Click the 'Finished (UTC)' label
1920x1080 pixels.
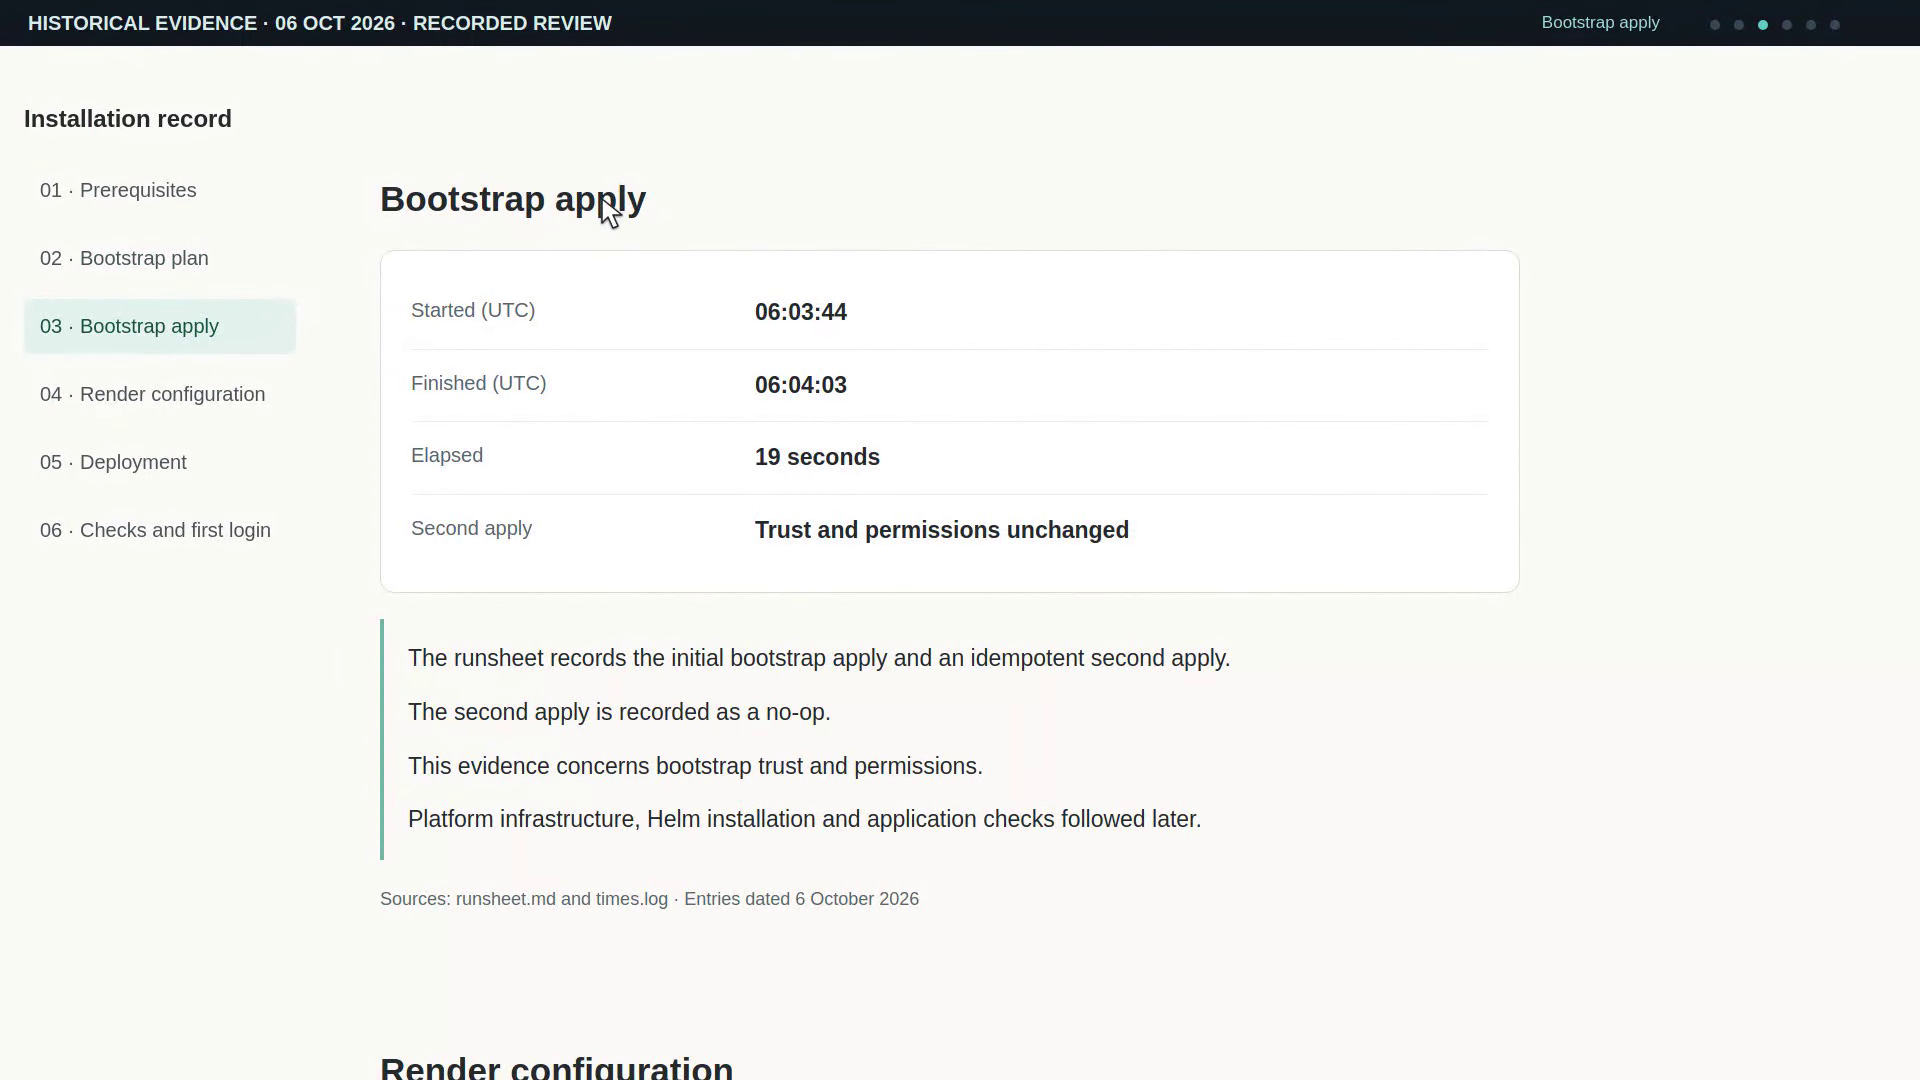(478, 383)
